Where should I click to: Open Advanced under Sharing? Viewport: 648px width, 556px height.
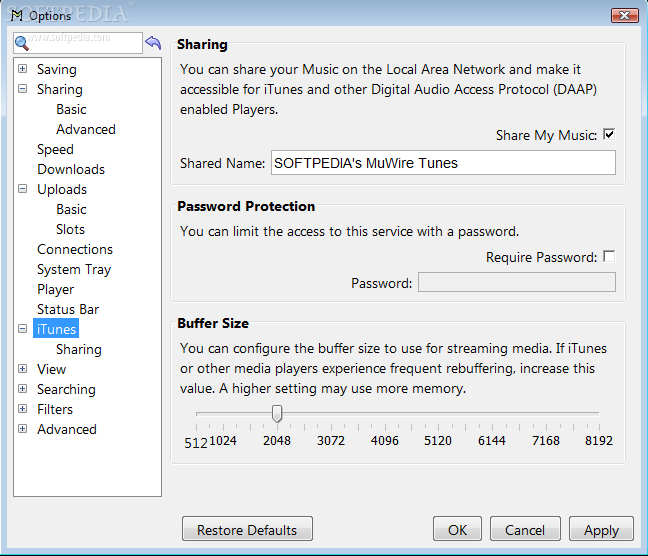pyautogui.click(x=86, y=129)
